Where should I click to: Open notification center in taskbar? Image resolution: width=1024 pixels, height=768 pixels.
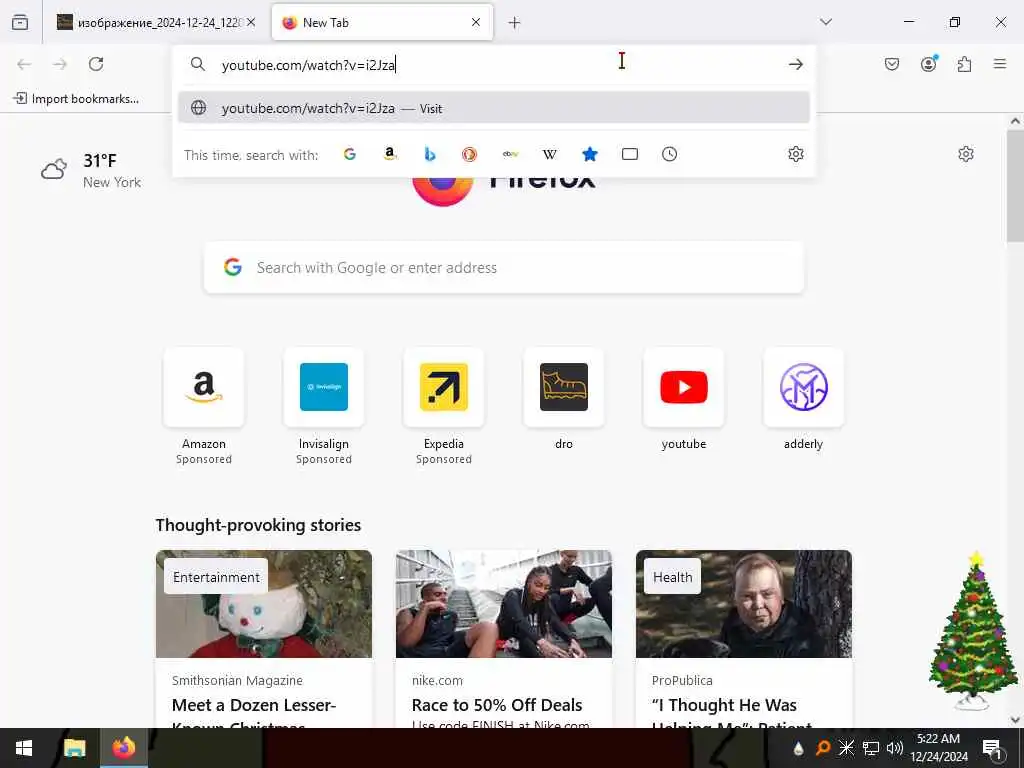pos(993,749)
